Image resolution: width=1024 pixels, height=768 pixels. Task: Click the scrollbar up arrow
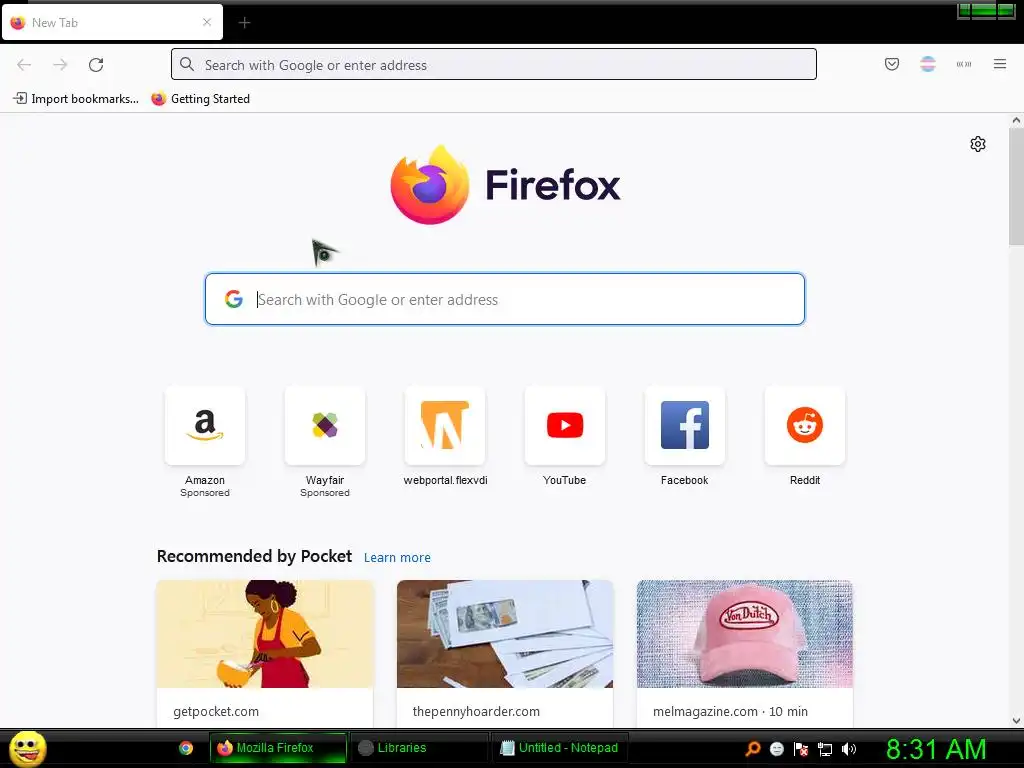[1016, 120]
